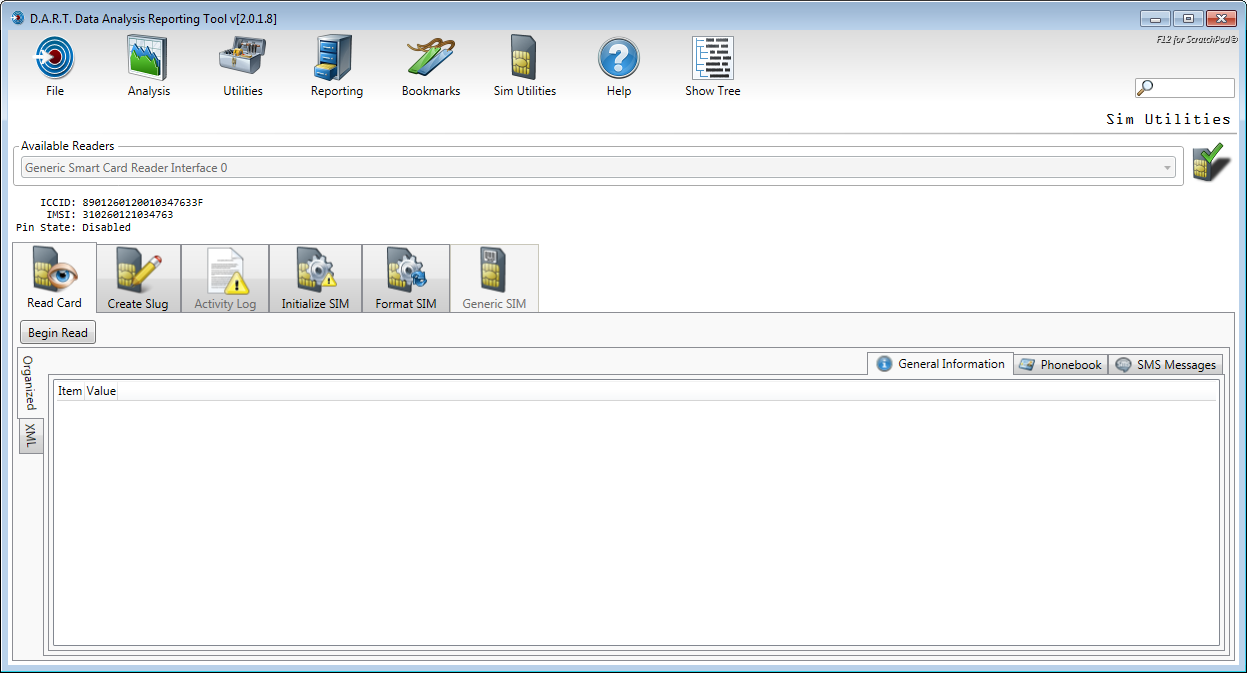Switch to the Initialize SIM tab
The width and height of the screenshot is (1247, 673).
pos(315,278)
